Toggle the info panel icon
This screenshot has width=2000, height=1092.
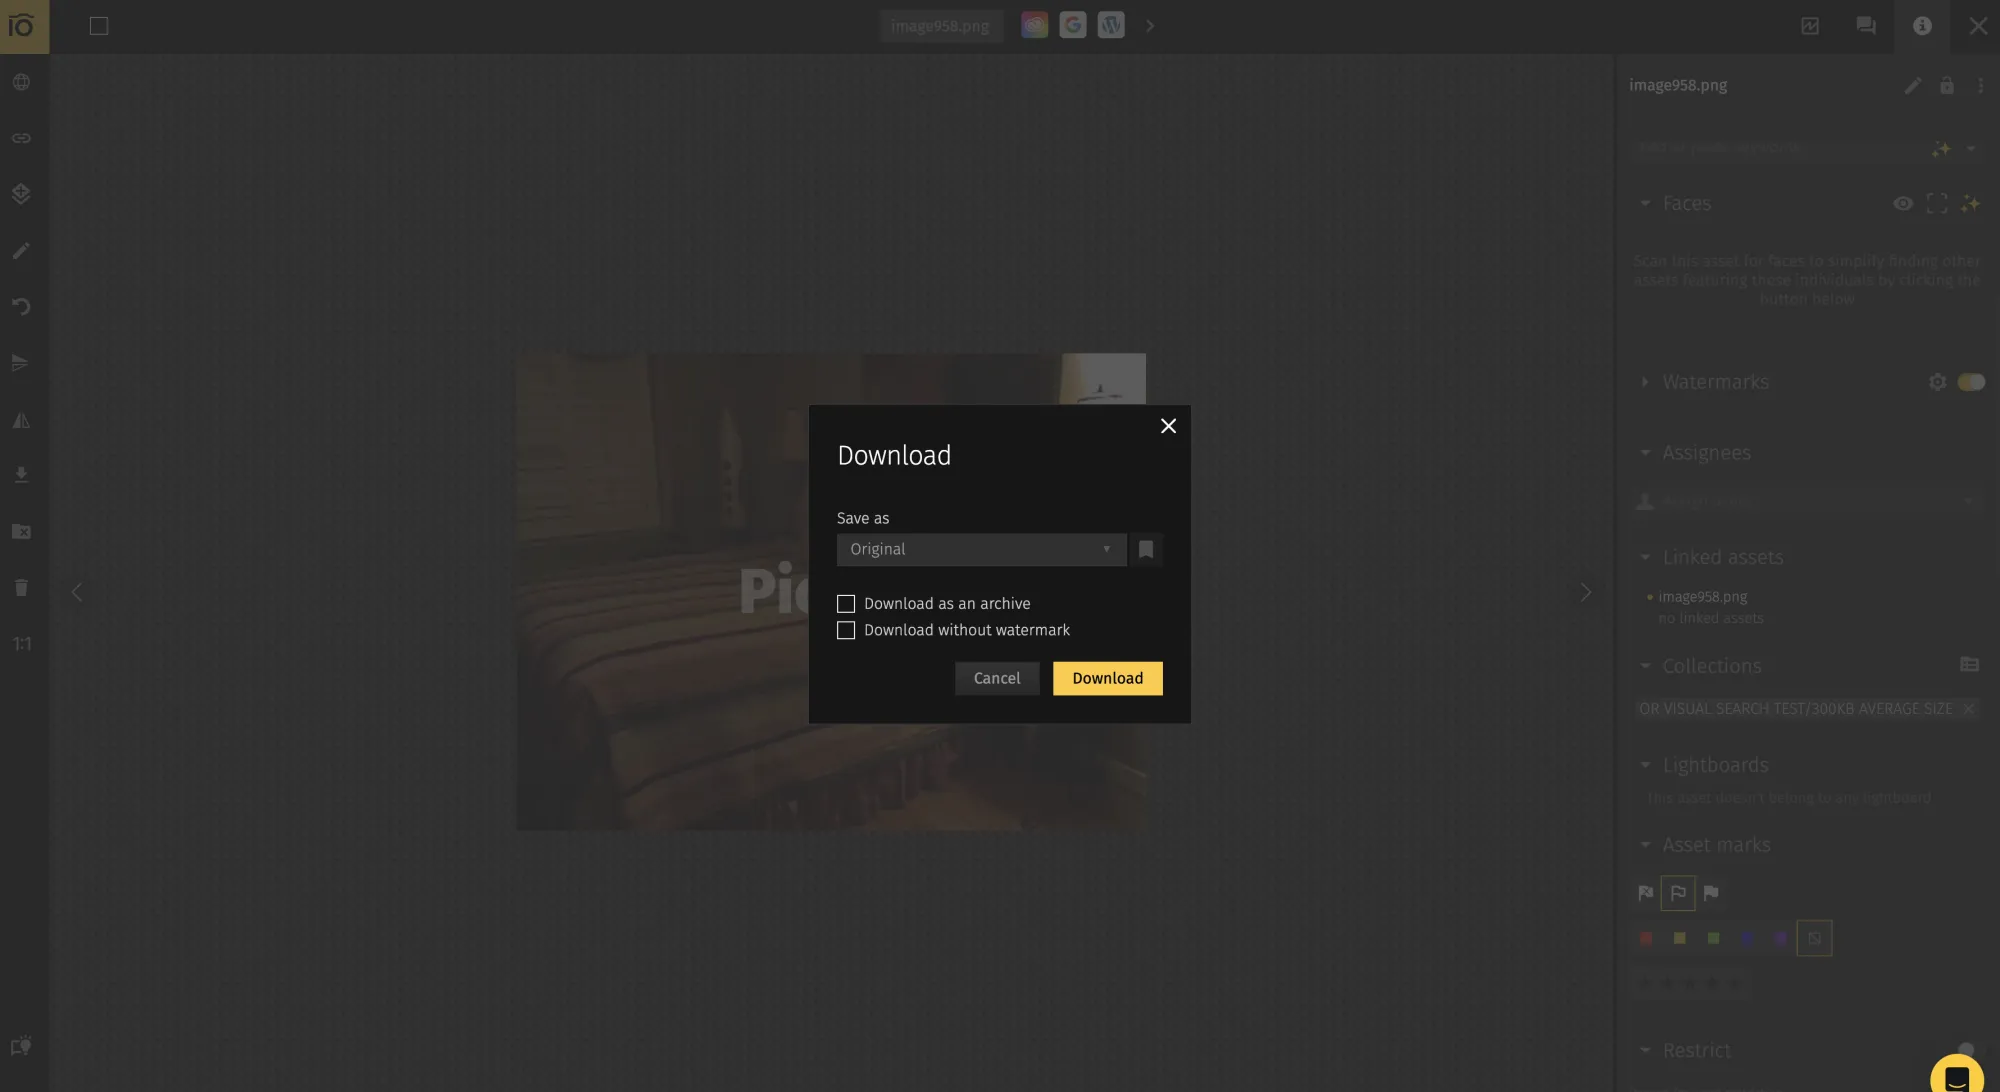1922,26
